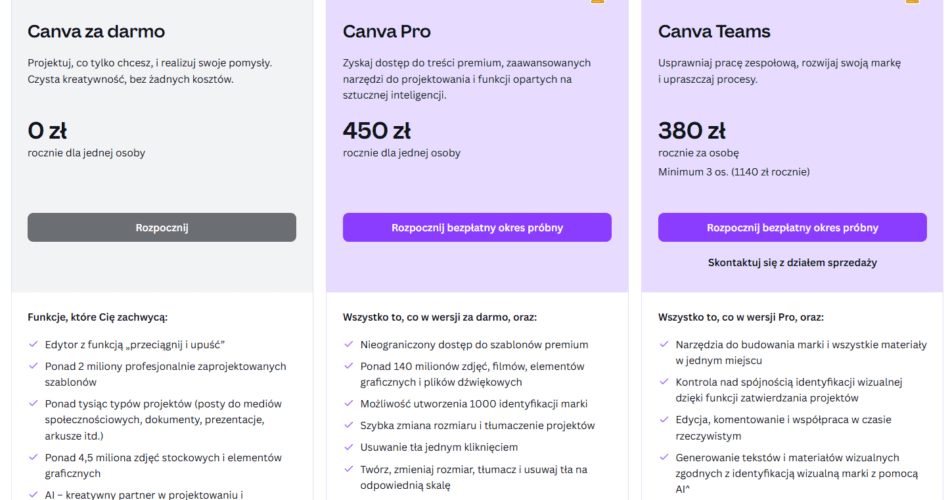Screen dimensions: 950x500
Task: Click checkmark next to "Kontrola nad spójnością identyfikacji"
Action: [x=663, y=382]
